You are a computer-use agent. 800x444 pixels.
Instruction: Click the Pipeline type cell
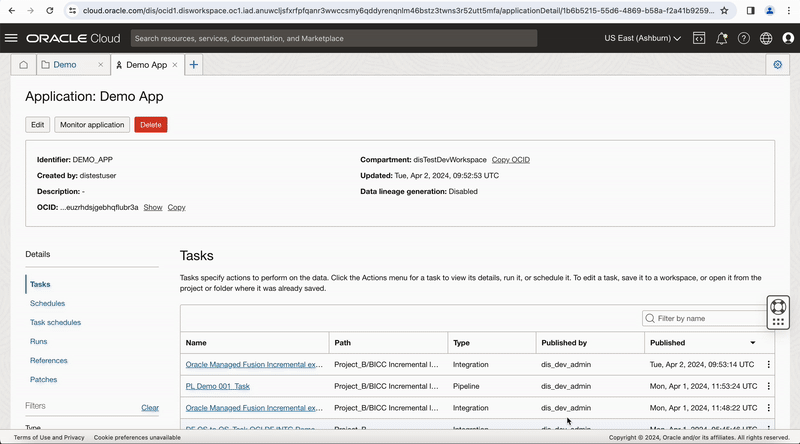pyautogui.click(x=466, y=386)
